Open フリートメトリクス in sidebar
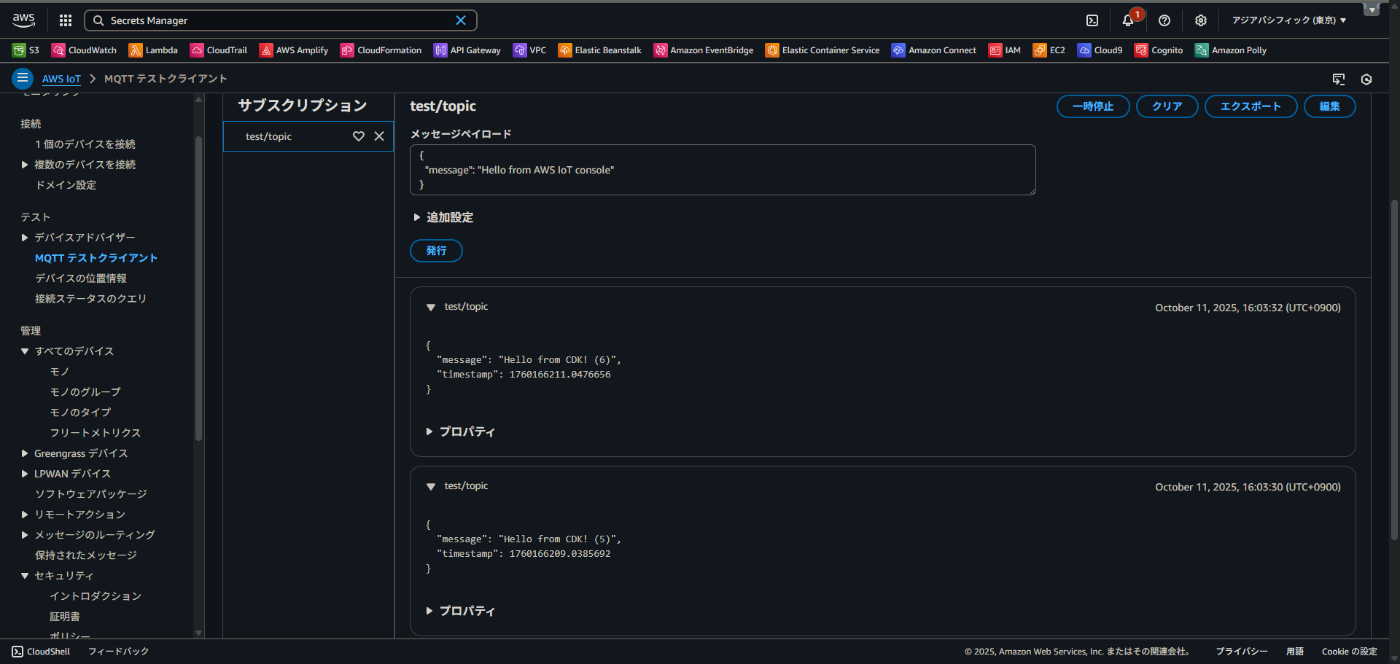1400x664 pixels. point(95,433)
